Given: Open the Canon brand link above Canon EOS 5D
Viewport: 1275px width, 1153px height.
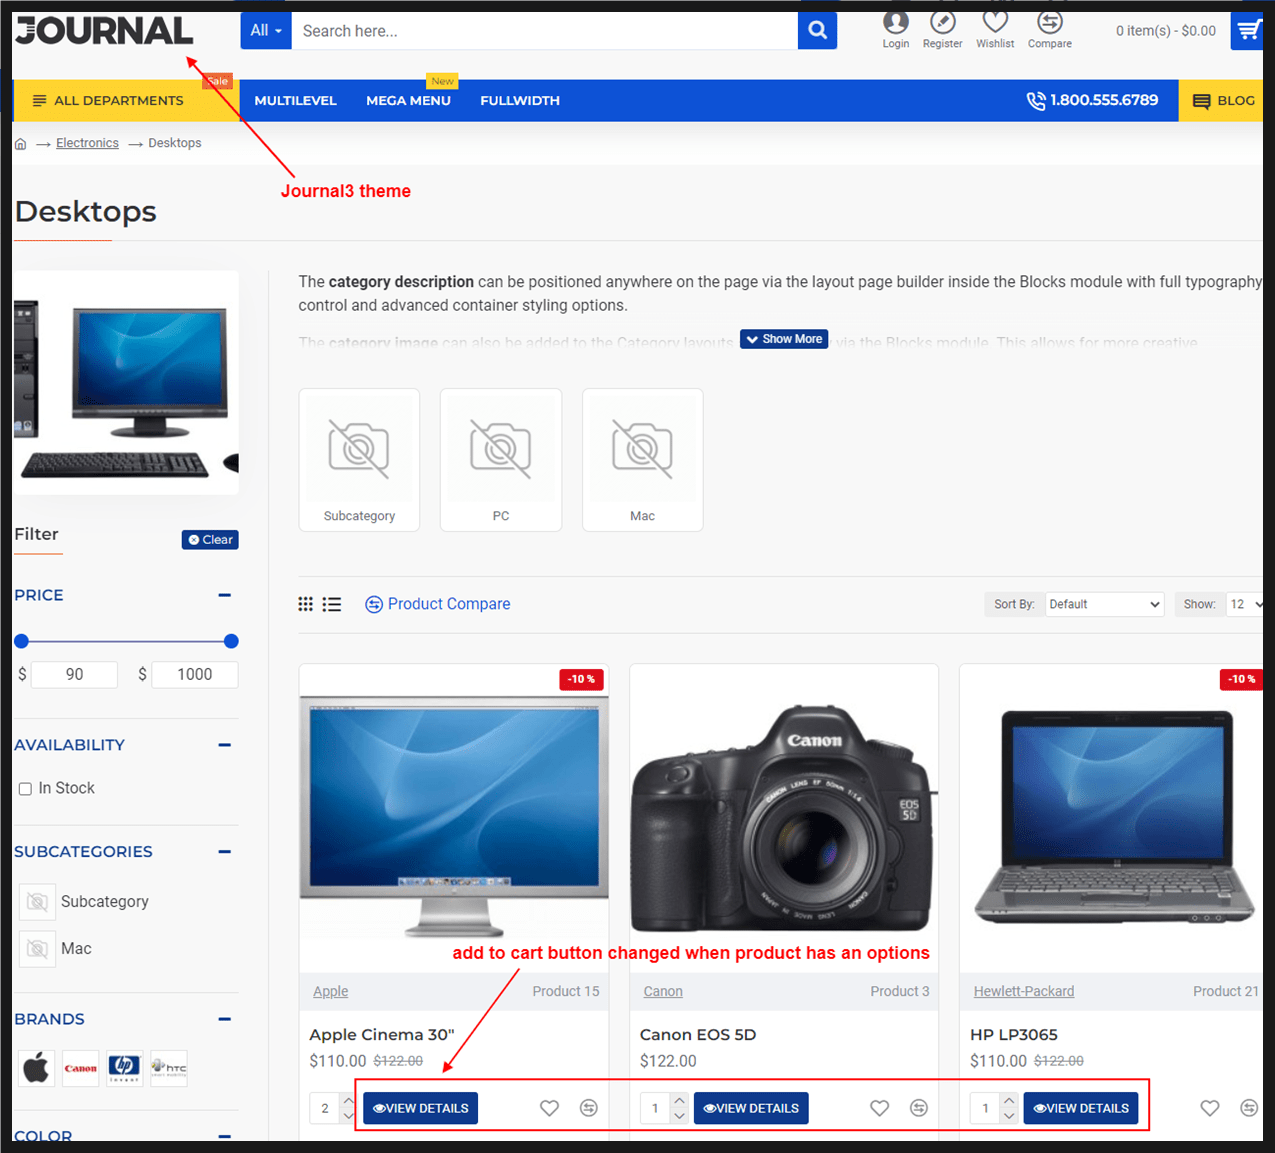Looking at the screenshot, I should pos(663,991).
